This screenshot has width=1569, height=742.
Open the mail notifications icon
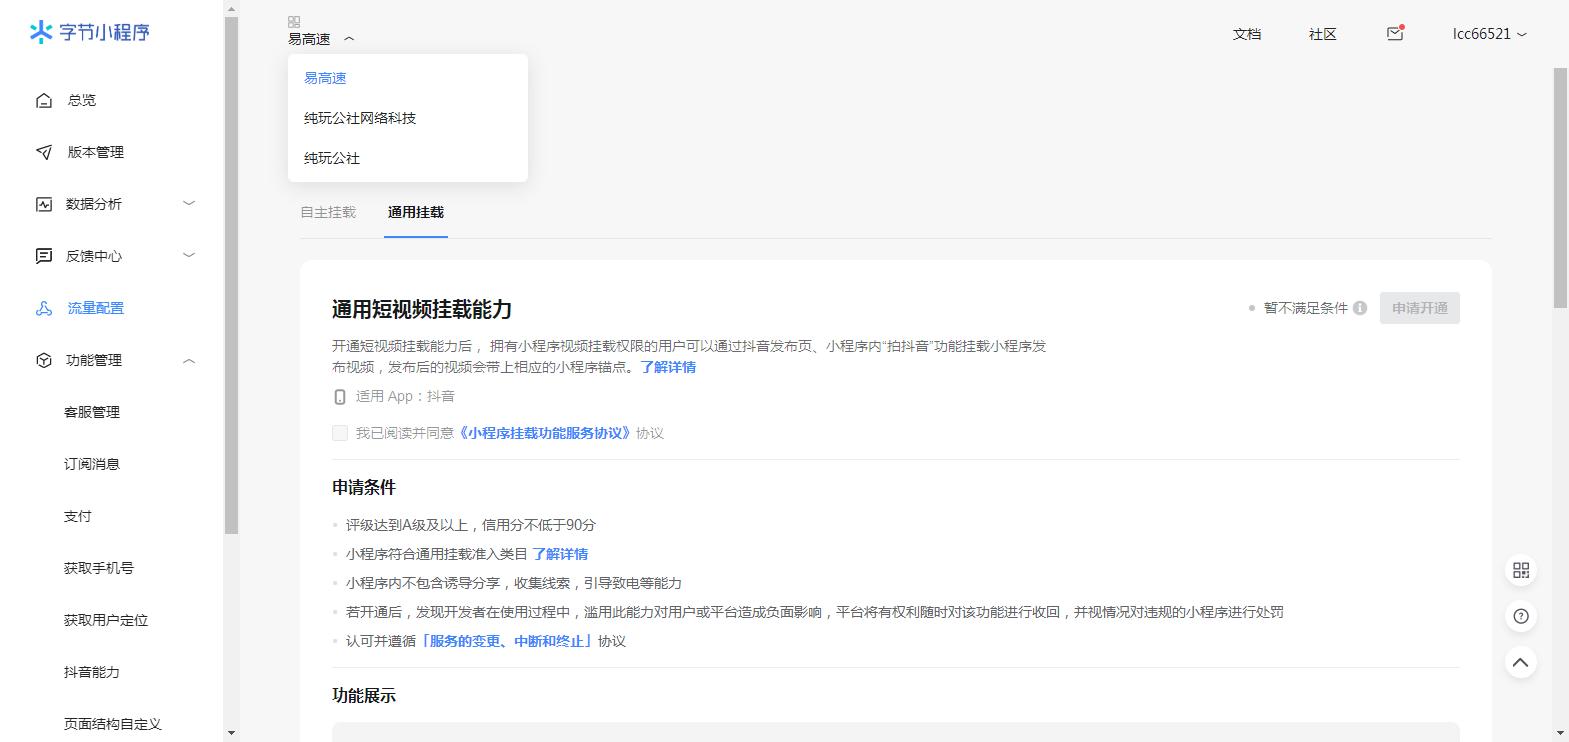tap(1395, 34)
